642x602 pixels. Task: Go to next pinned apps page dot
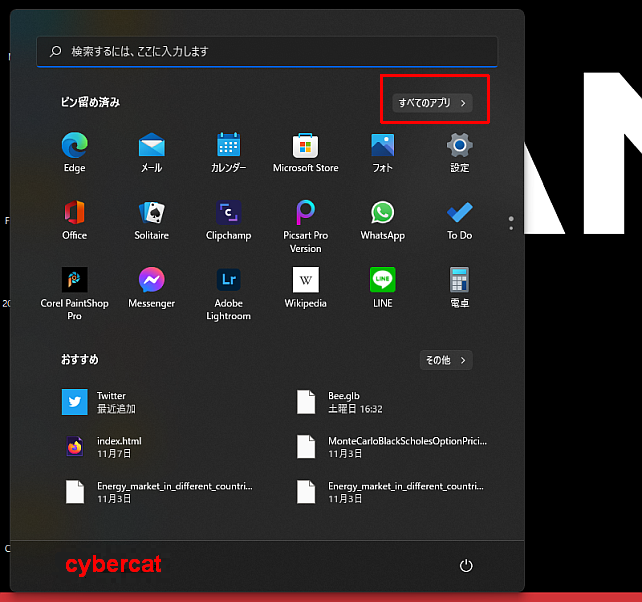pyautogui.click(x=511, y=228)
